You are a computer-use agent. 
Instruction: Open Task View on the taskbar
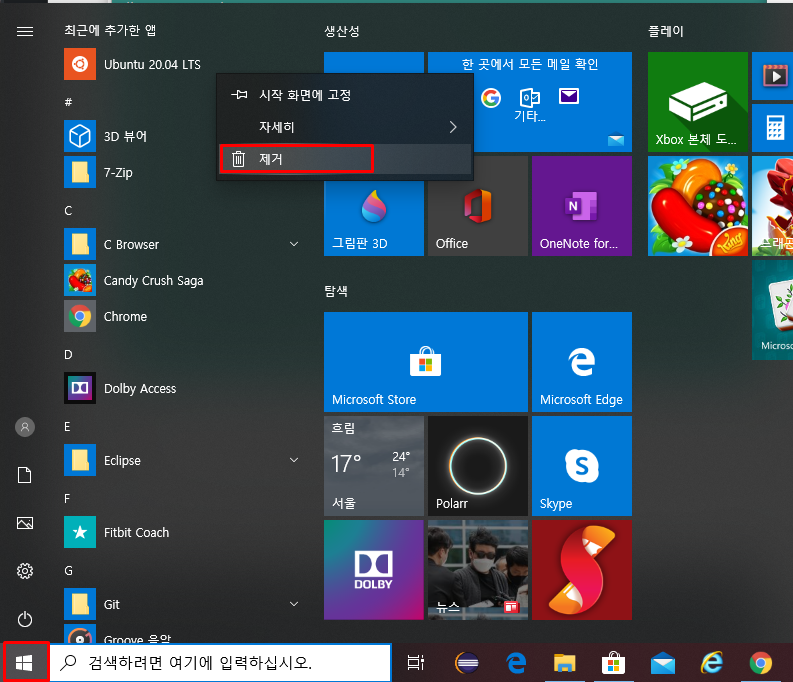point(416,662)
